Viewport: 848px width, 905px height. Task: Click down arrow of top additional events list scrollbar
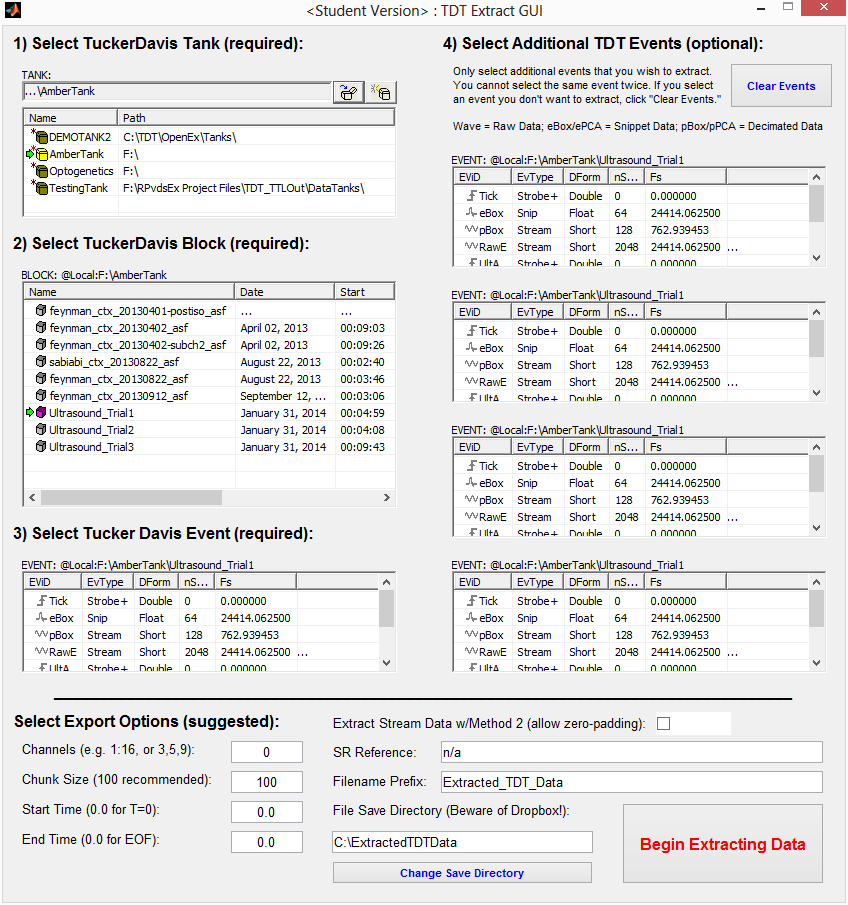point(816,258)
